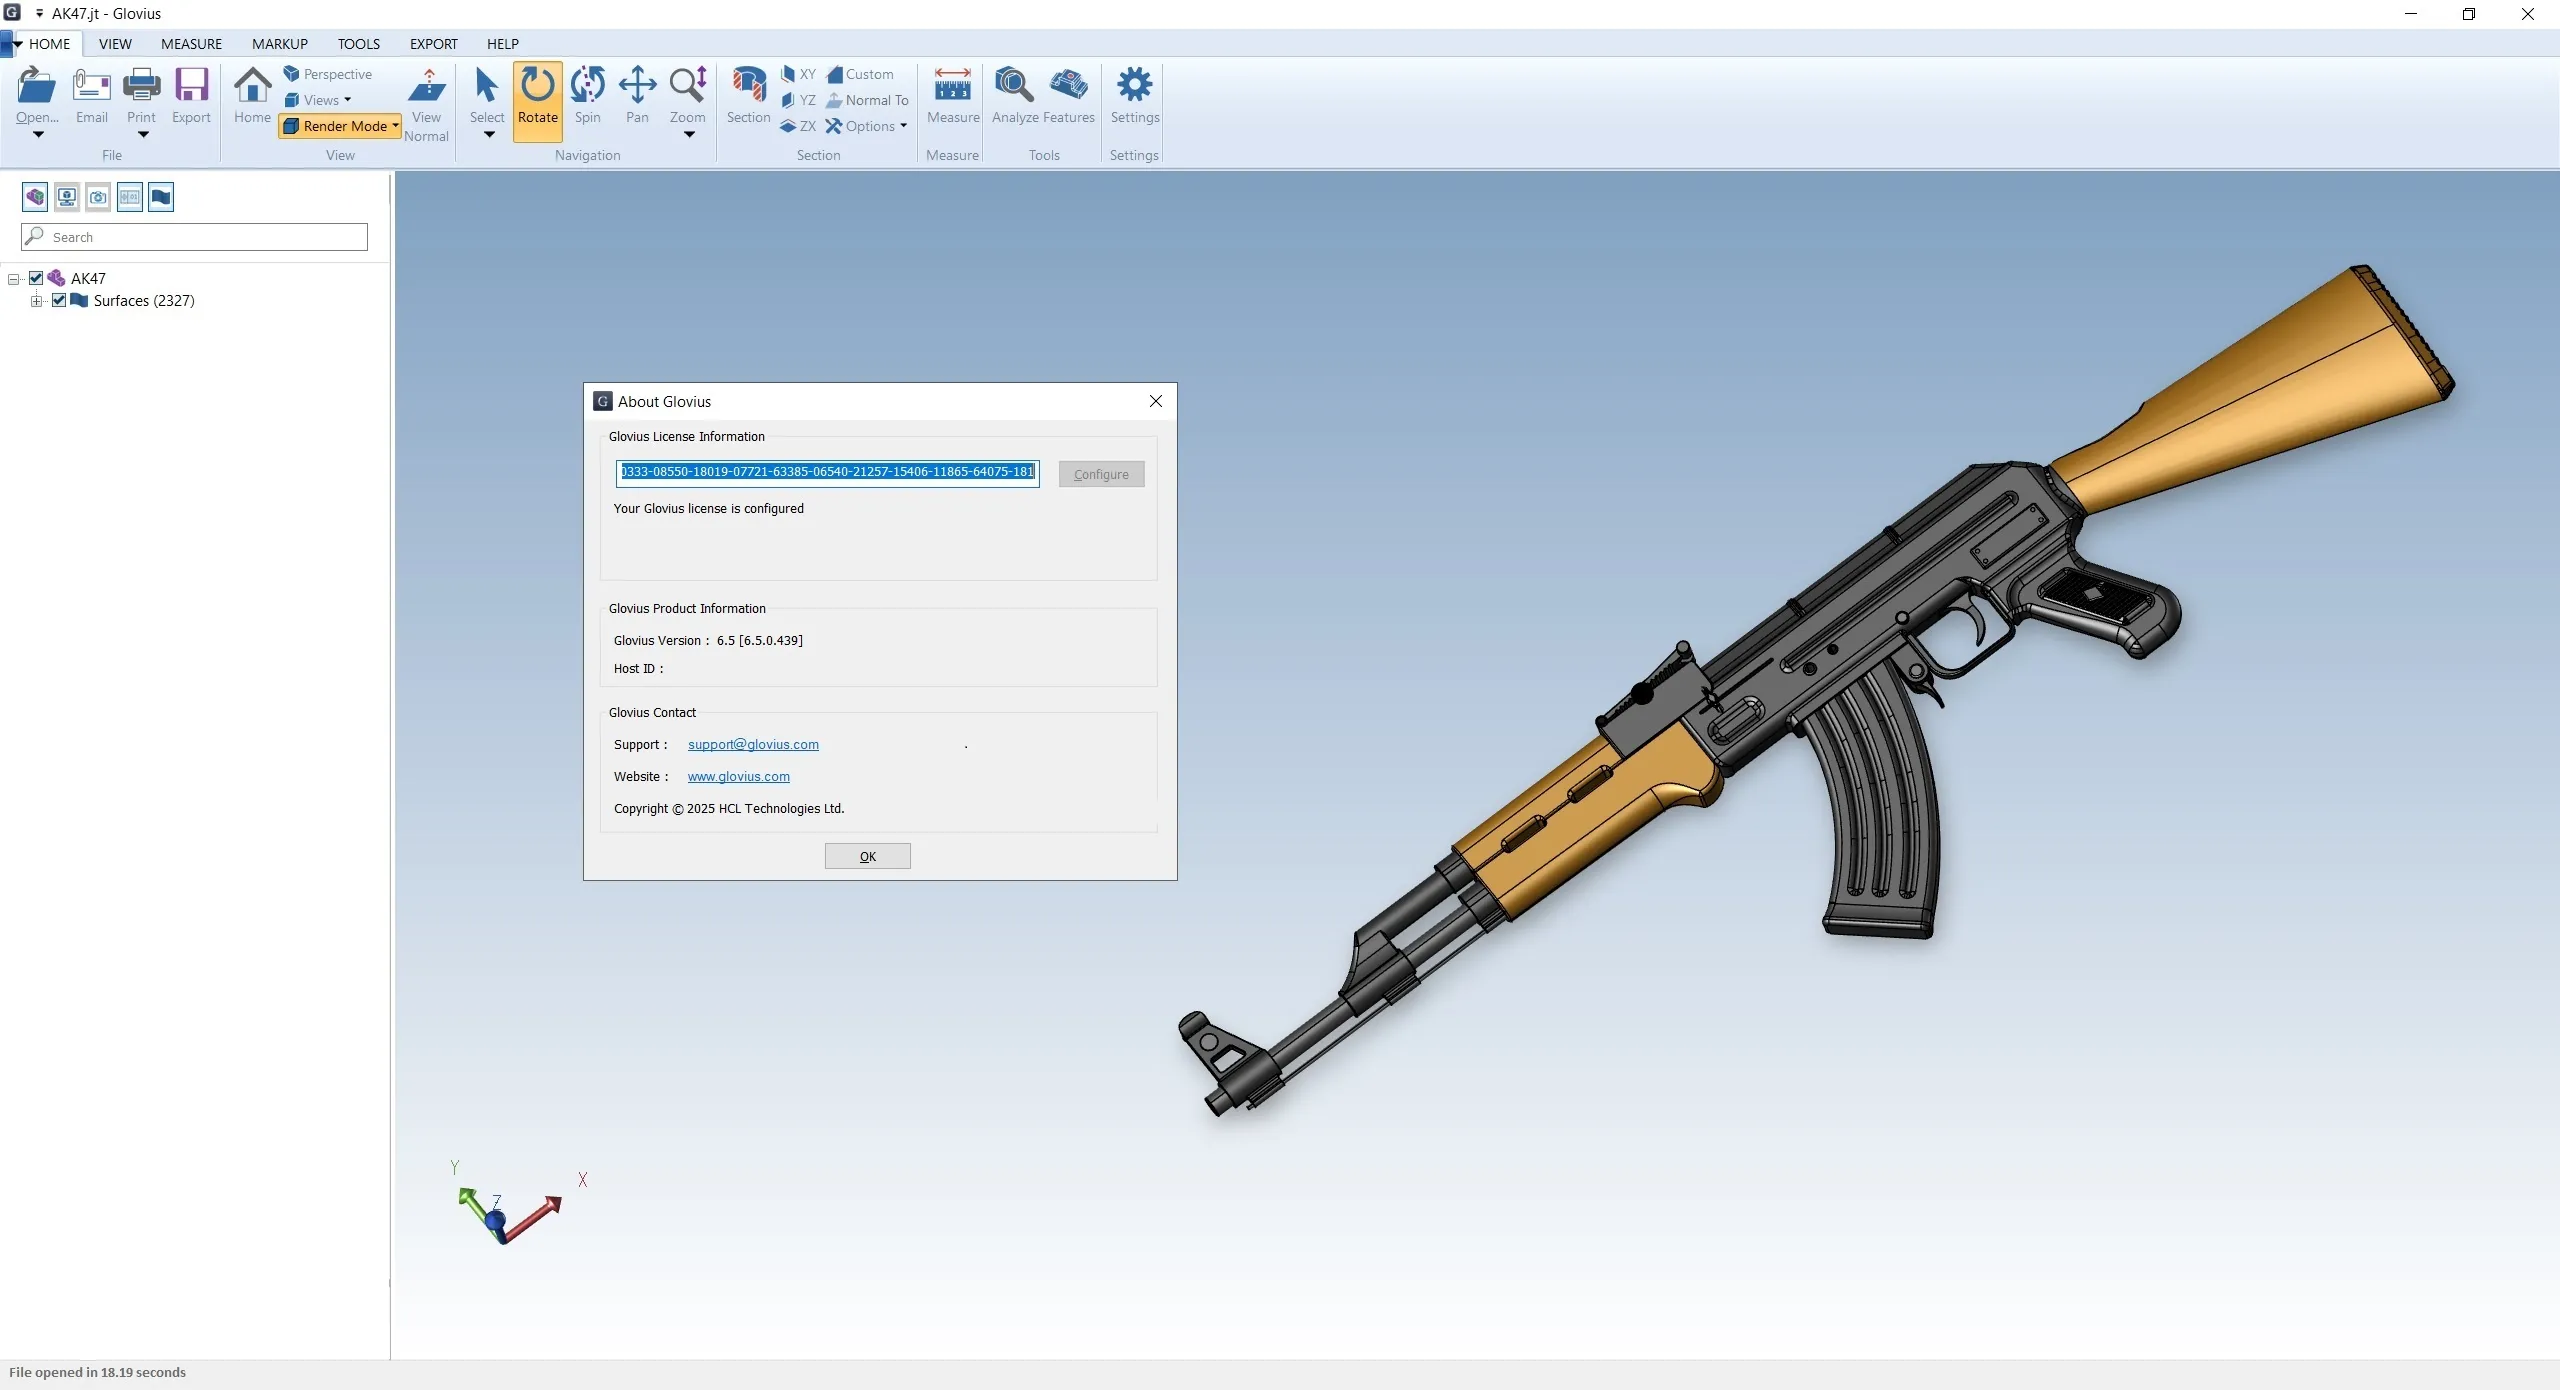Image resolution: width=2560 pixels, height=1390 pixels.
Task: Click the product structure panel icon
Action: point(35,197)
